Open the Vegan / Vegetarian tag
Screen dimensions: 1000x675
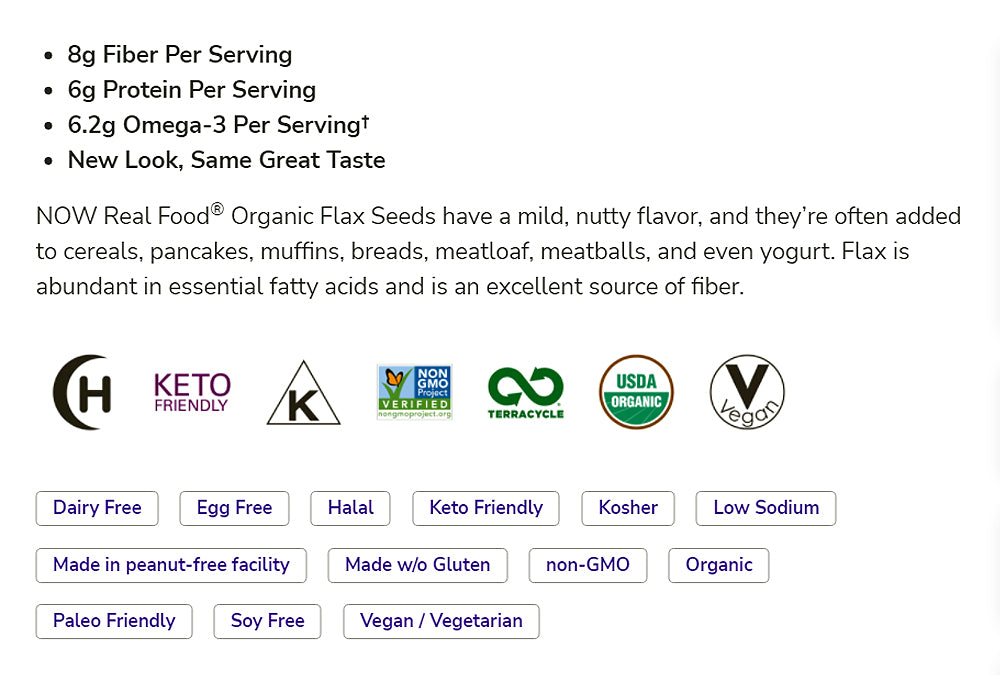click(441, 621)
